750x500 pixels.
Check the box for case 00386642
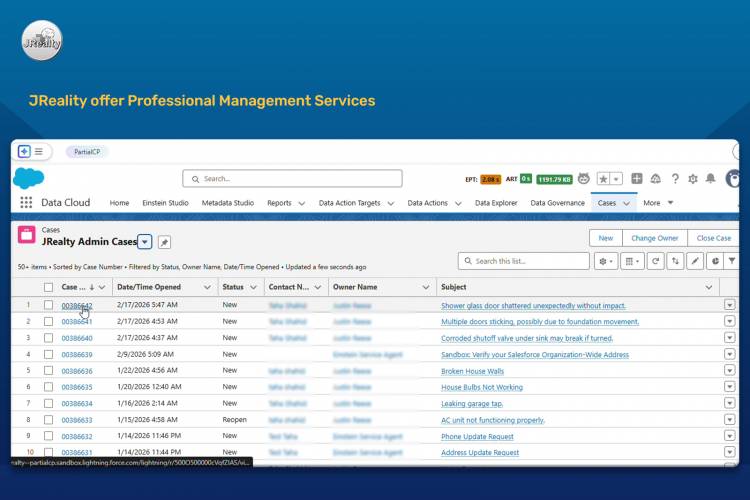pos(48,305)
